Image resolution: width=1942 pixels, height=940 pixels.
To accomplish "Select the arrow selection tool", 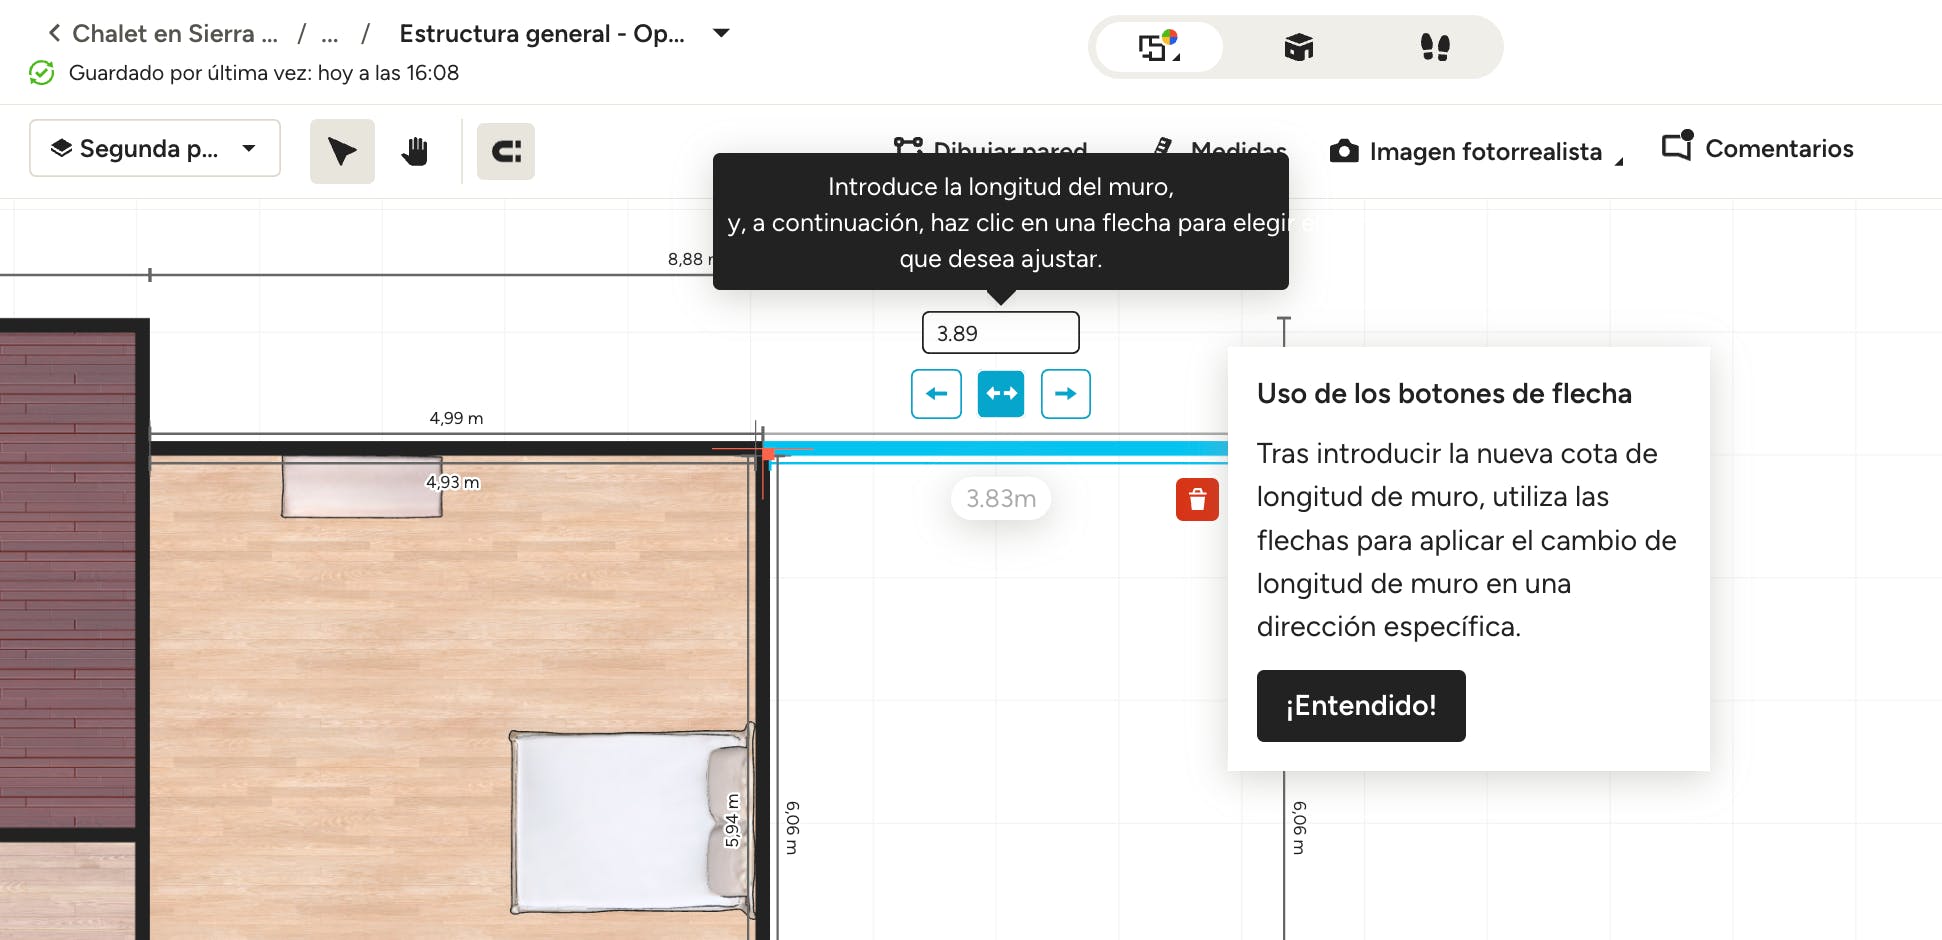I will 342,151.
